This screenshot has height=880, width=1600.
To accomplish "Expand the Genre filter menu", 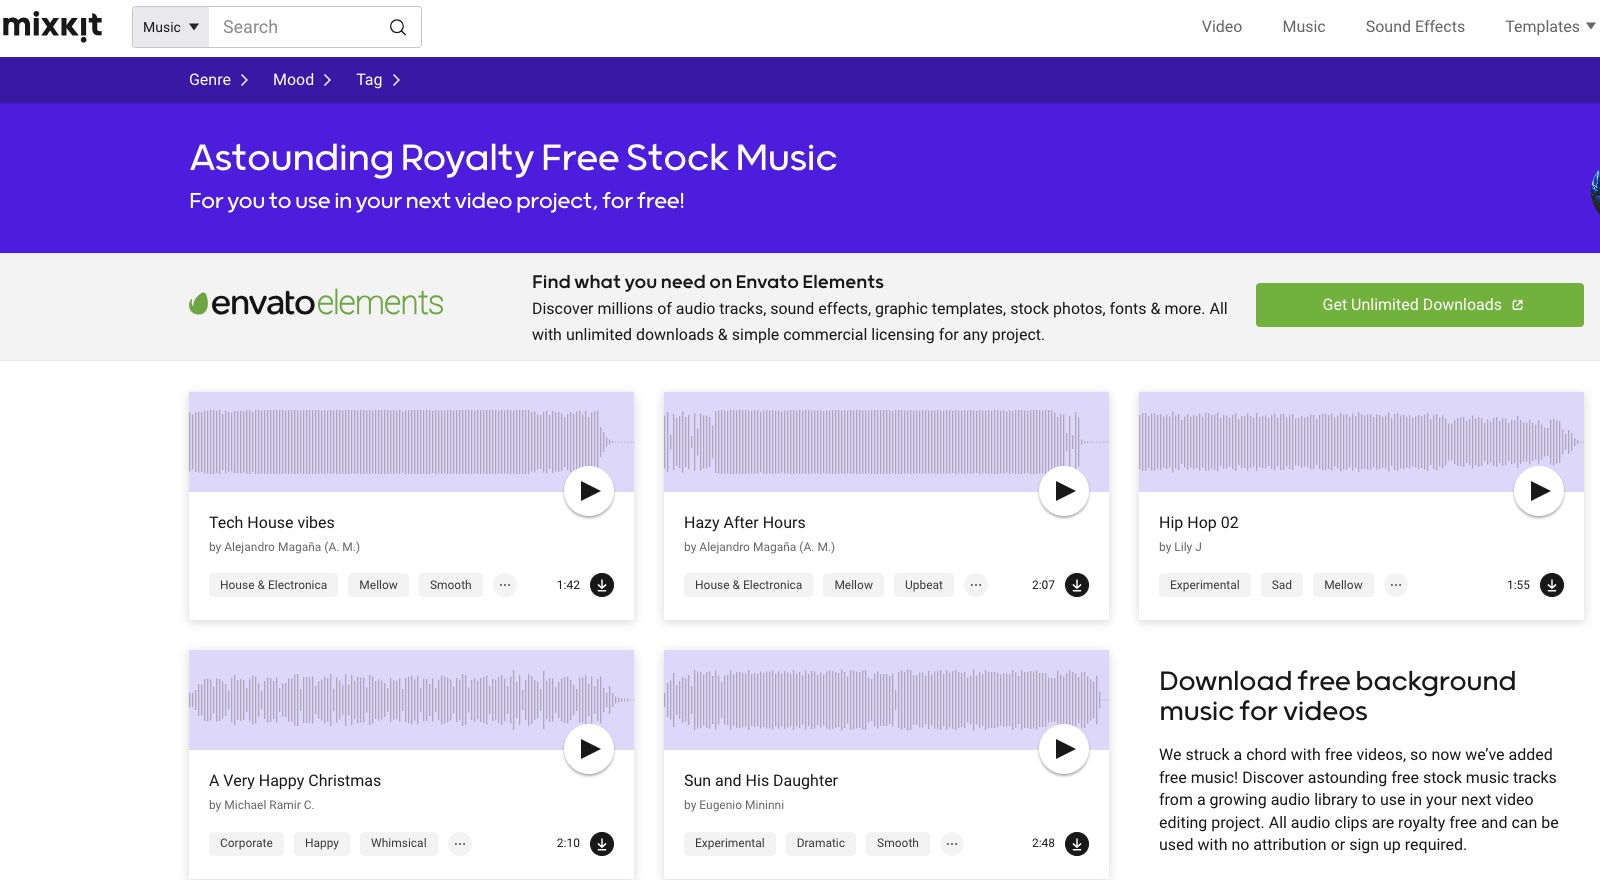I will (x=218, y=80).
